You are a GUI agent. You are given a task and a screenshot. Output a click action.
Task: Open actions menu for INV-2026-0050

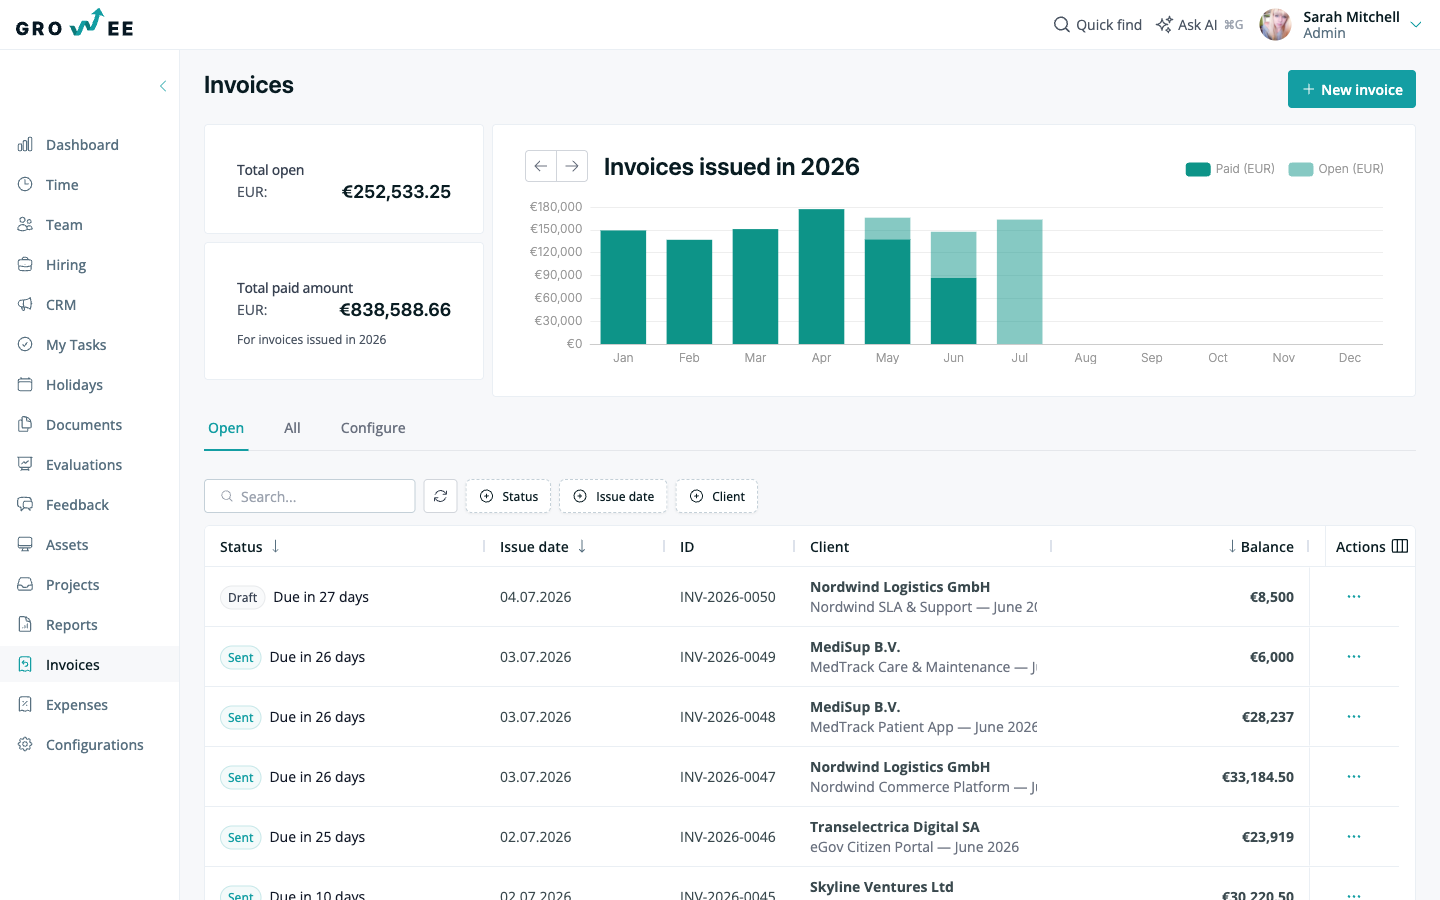coord(1354,597)
